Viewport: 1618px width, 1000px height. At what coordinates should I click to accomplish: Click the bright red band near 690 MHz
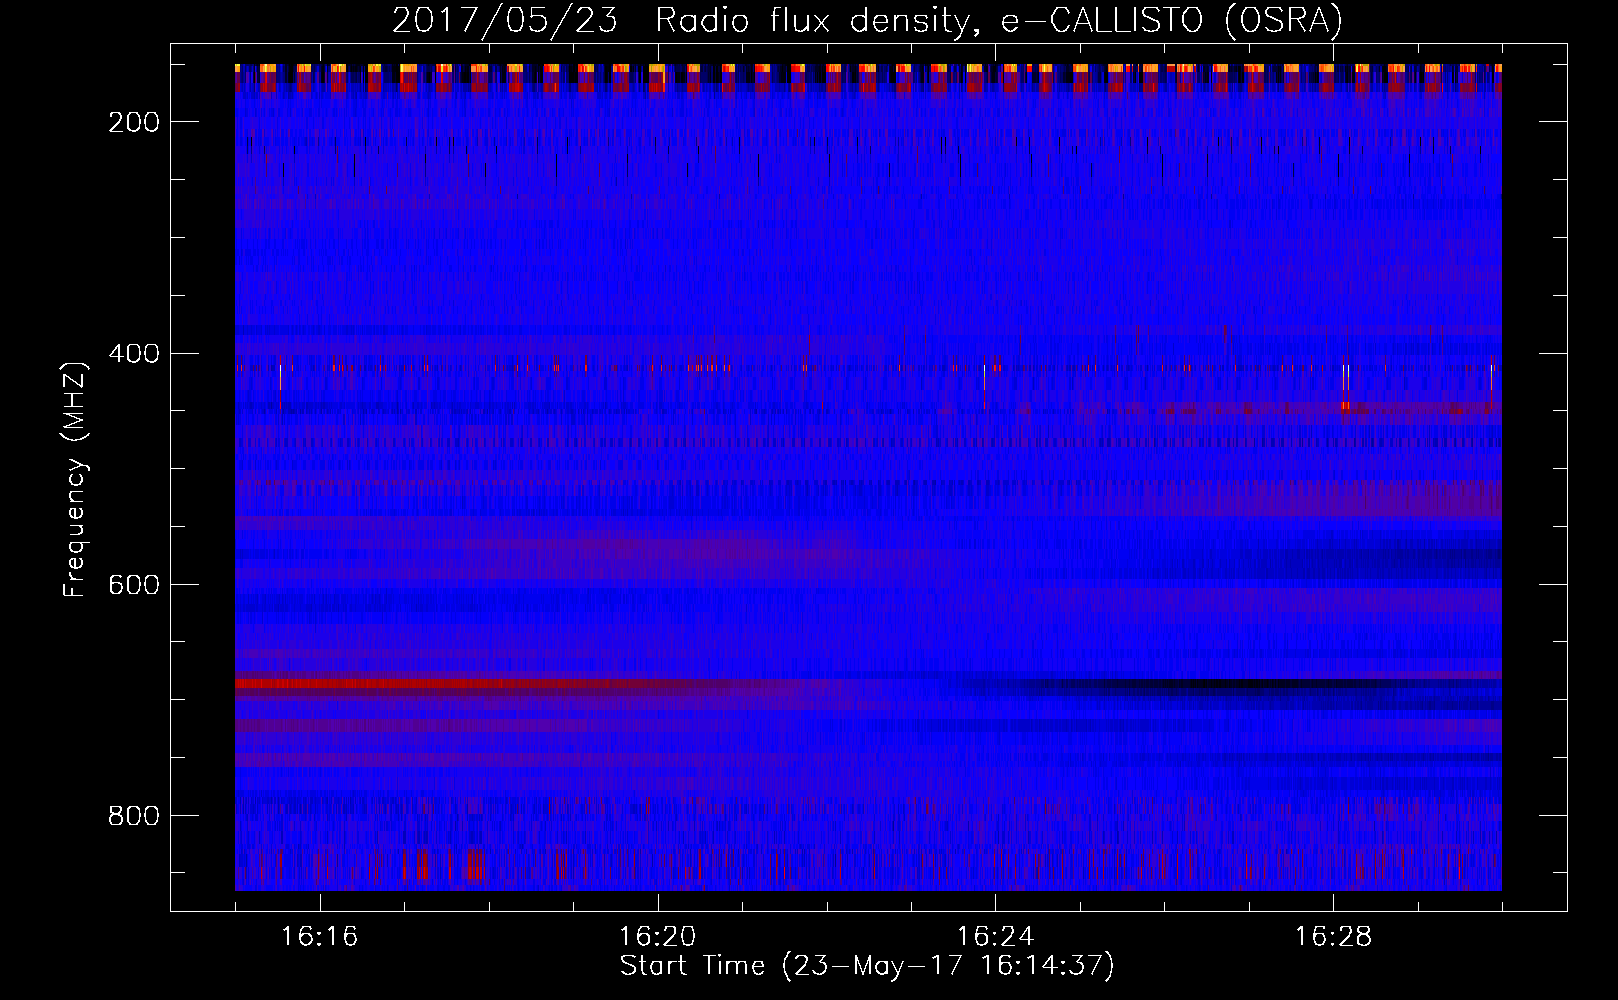tap(450, 684)
